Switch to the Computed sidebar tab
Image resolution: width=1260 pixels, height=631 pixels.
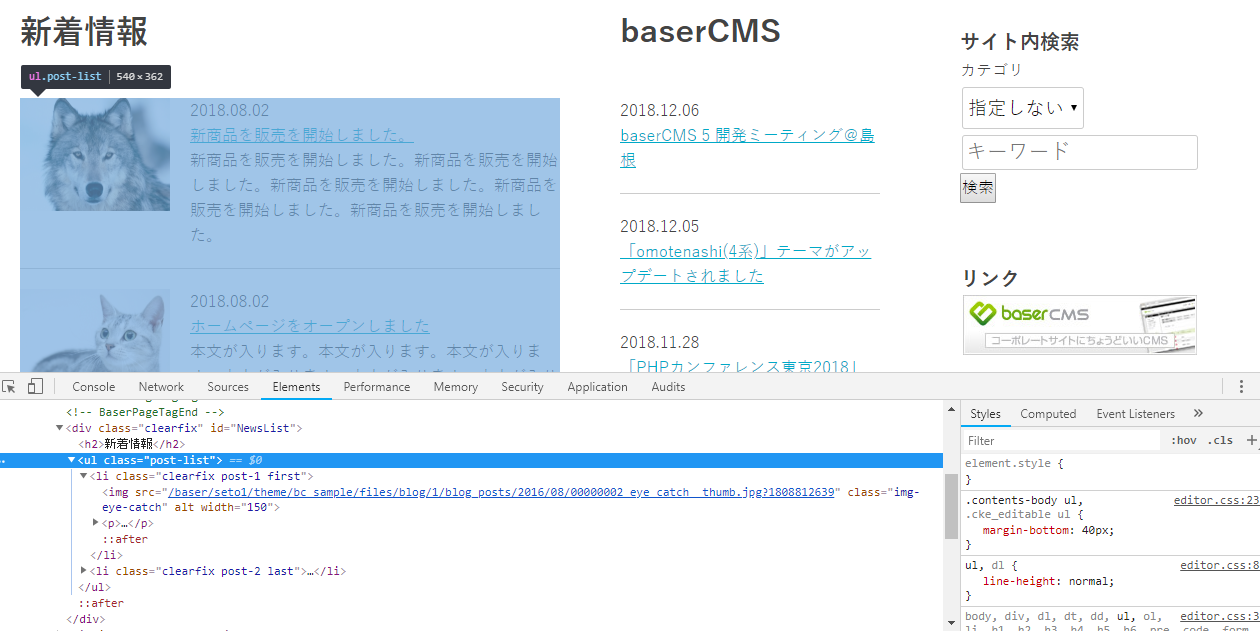pos(1048,414)
